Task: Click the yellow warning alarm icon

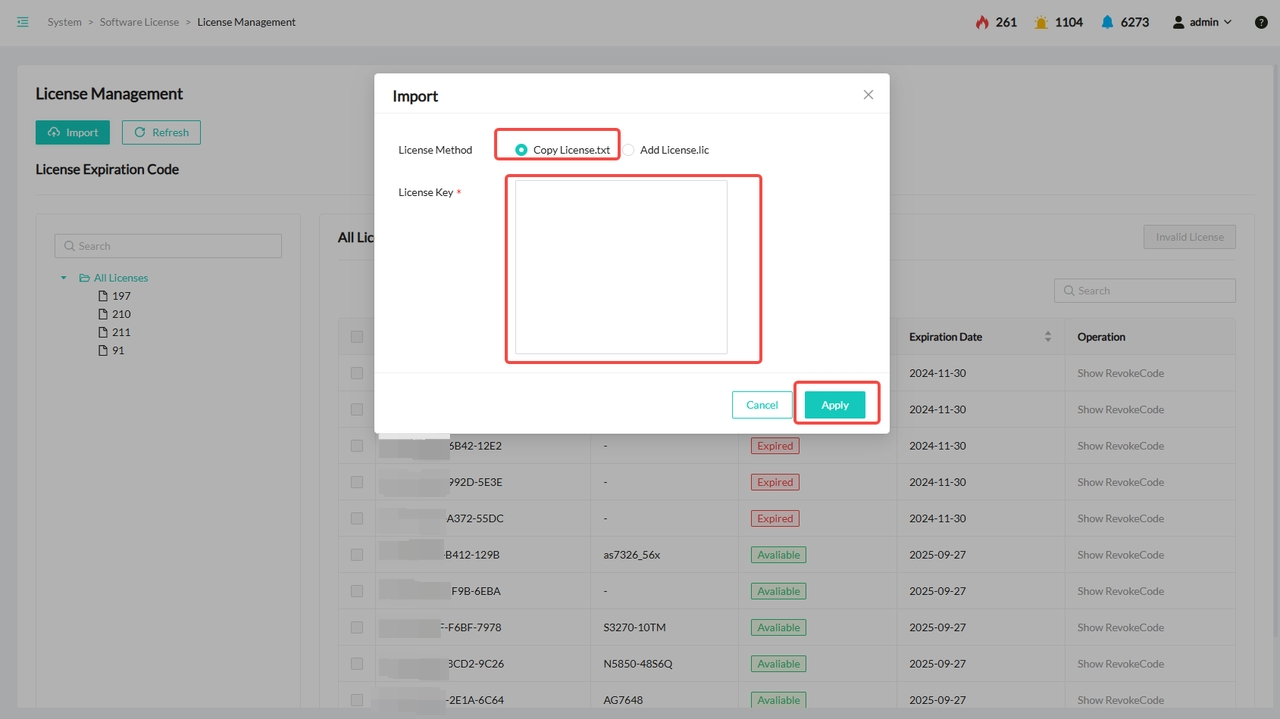Action: [x=1041, y=22]
